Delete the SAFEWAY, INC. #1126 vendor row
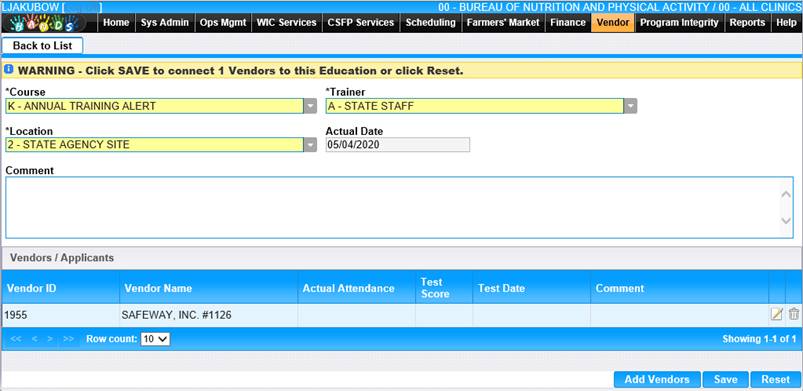 [794, 314]
